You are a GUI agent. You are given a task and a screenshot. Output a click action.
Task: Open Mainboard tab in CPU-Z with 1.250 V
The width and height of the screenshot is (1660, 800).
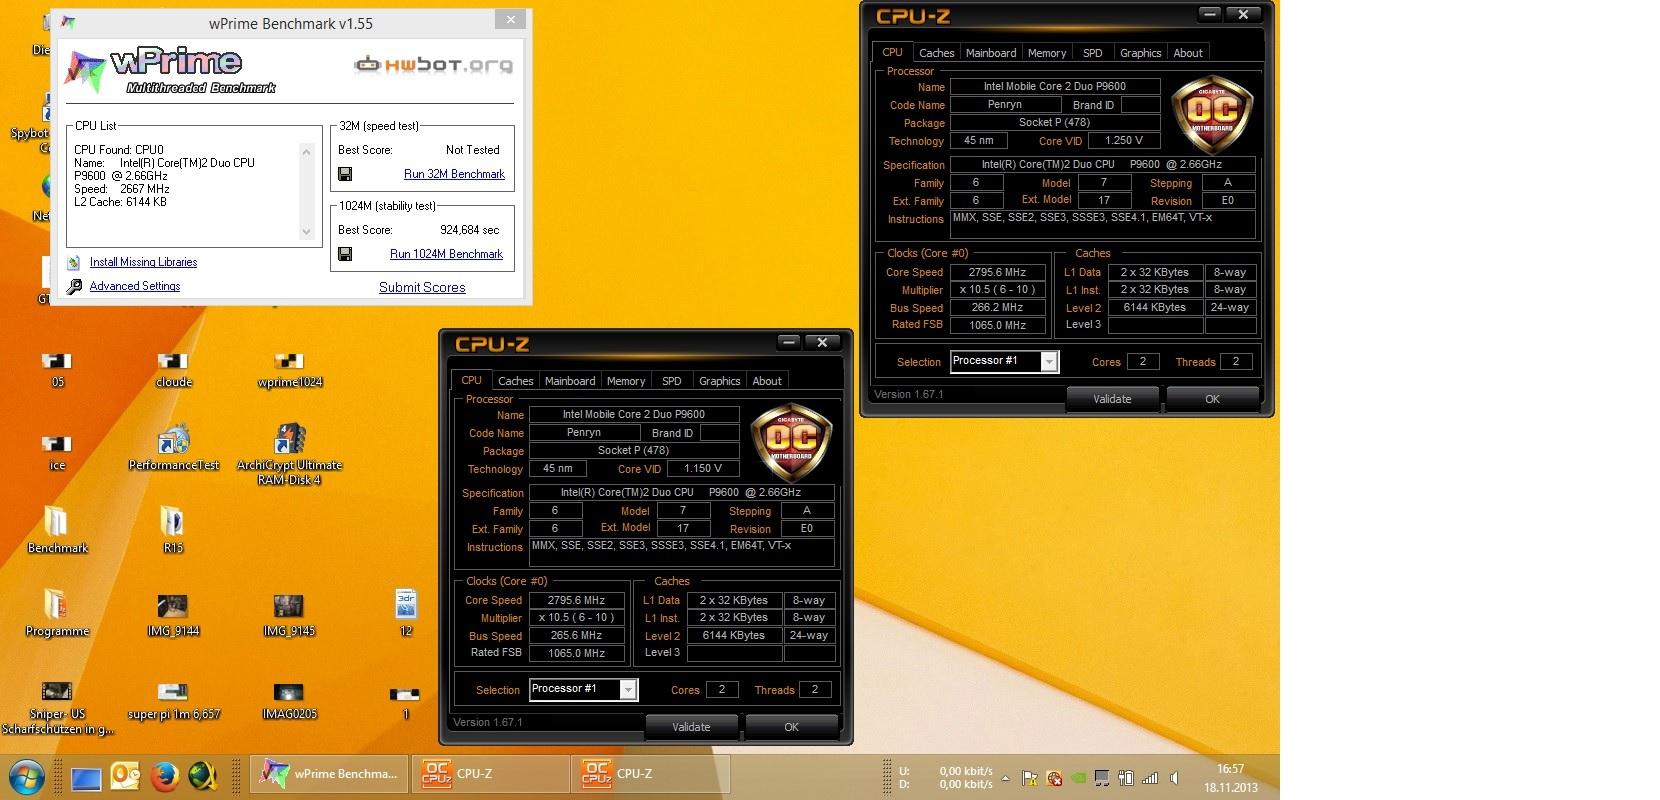click(991, 53)
